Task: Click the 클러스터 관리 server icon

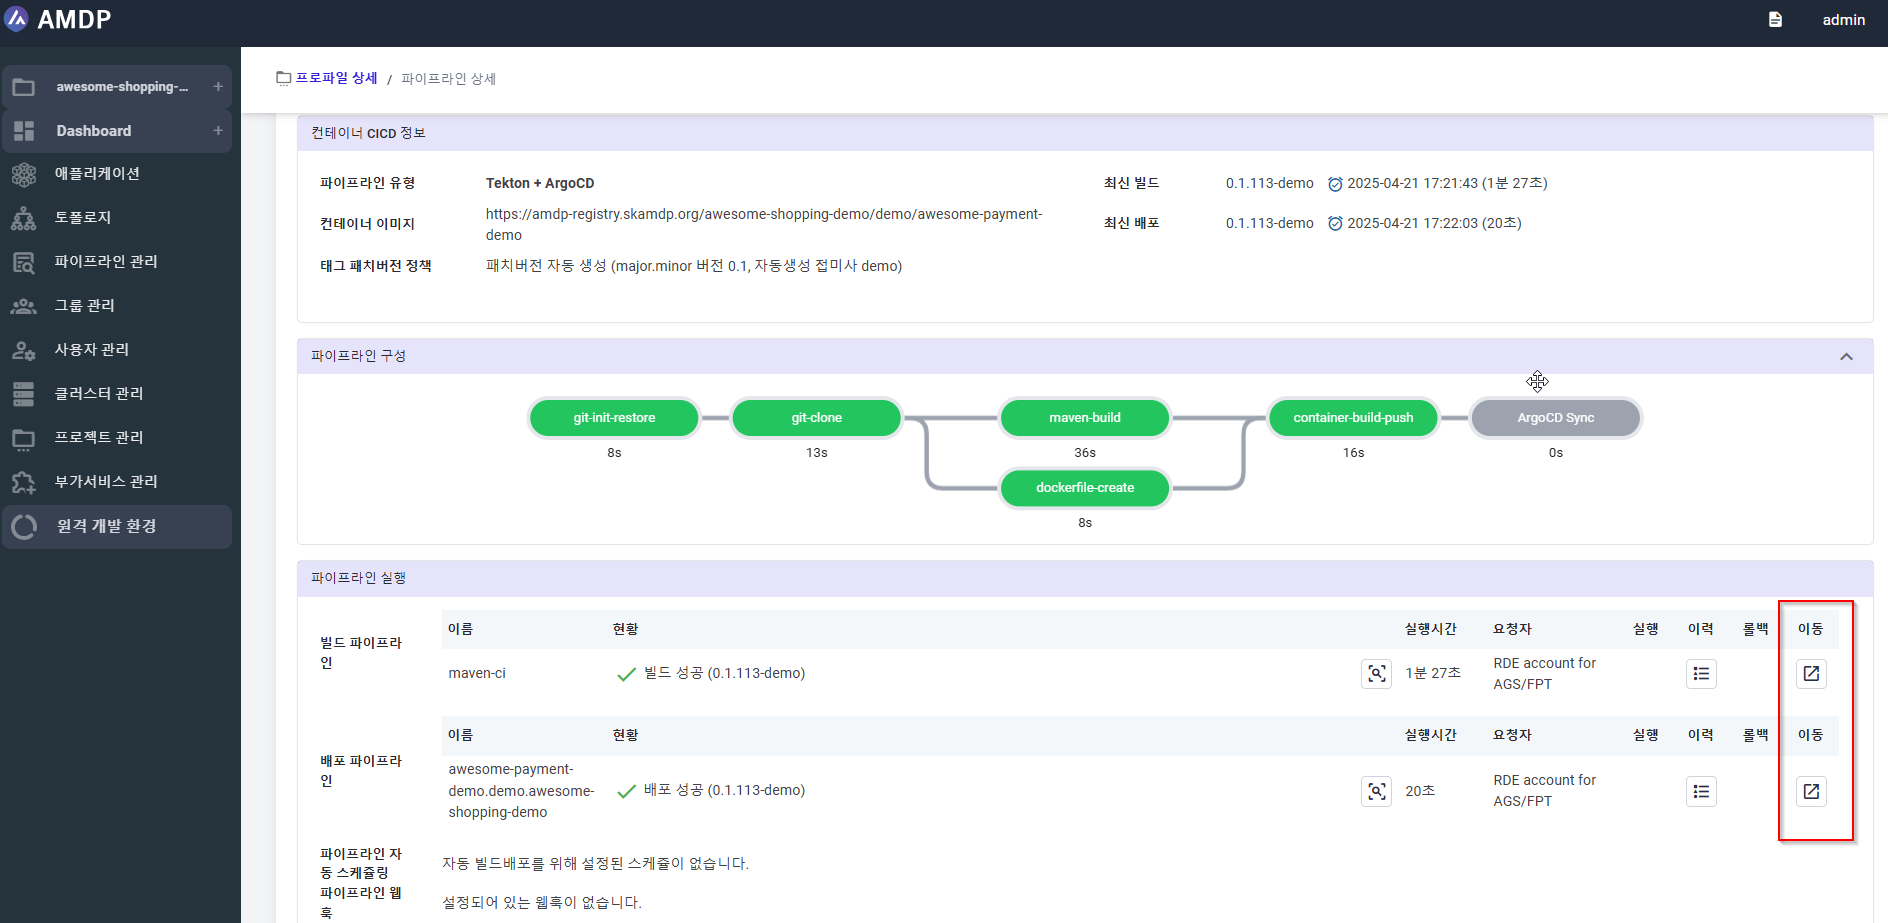Action: 24,394
